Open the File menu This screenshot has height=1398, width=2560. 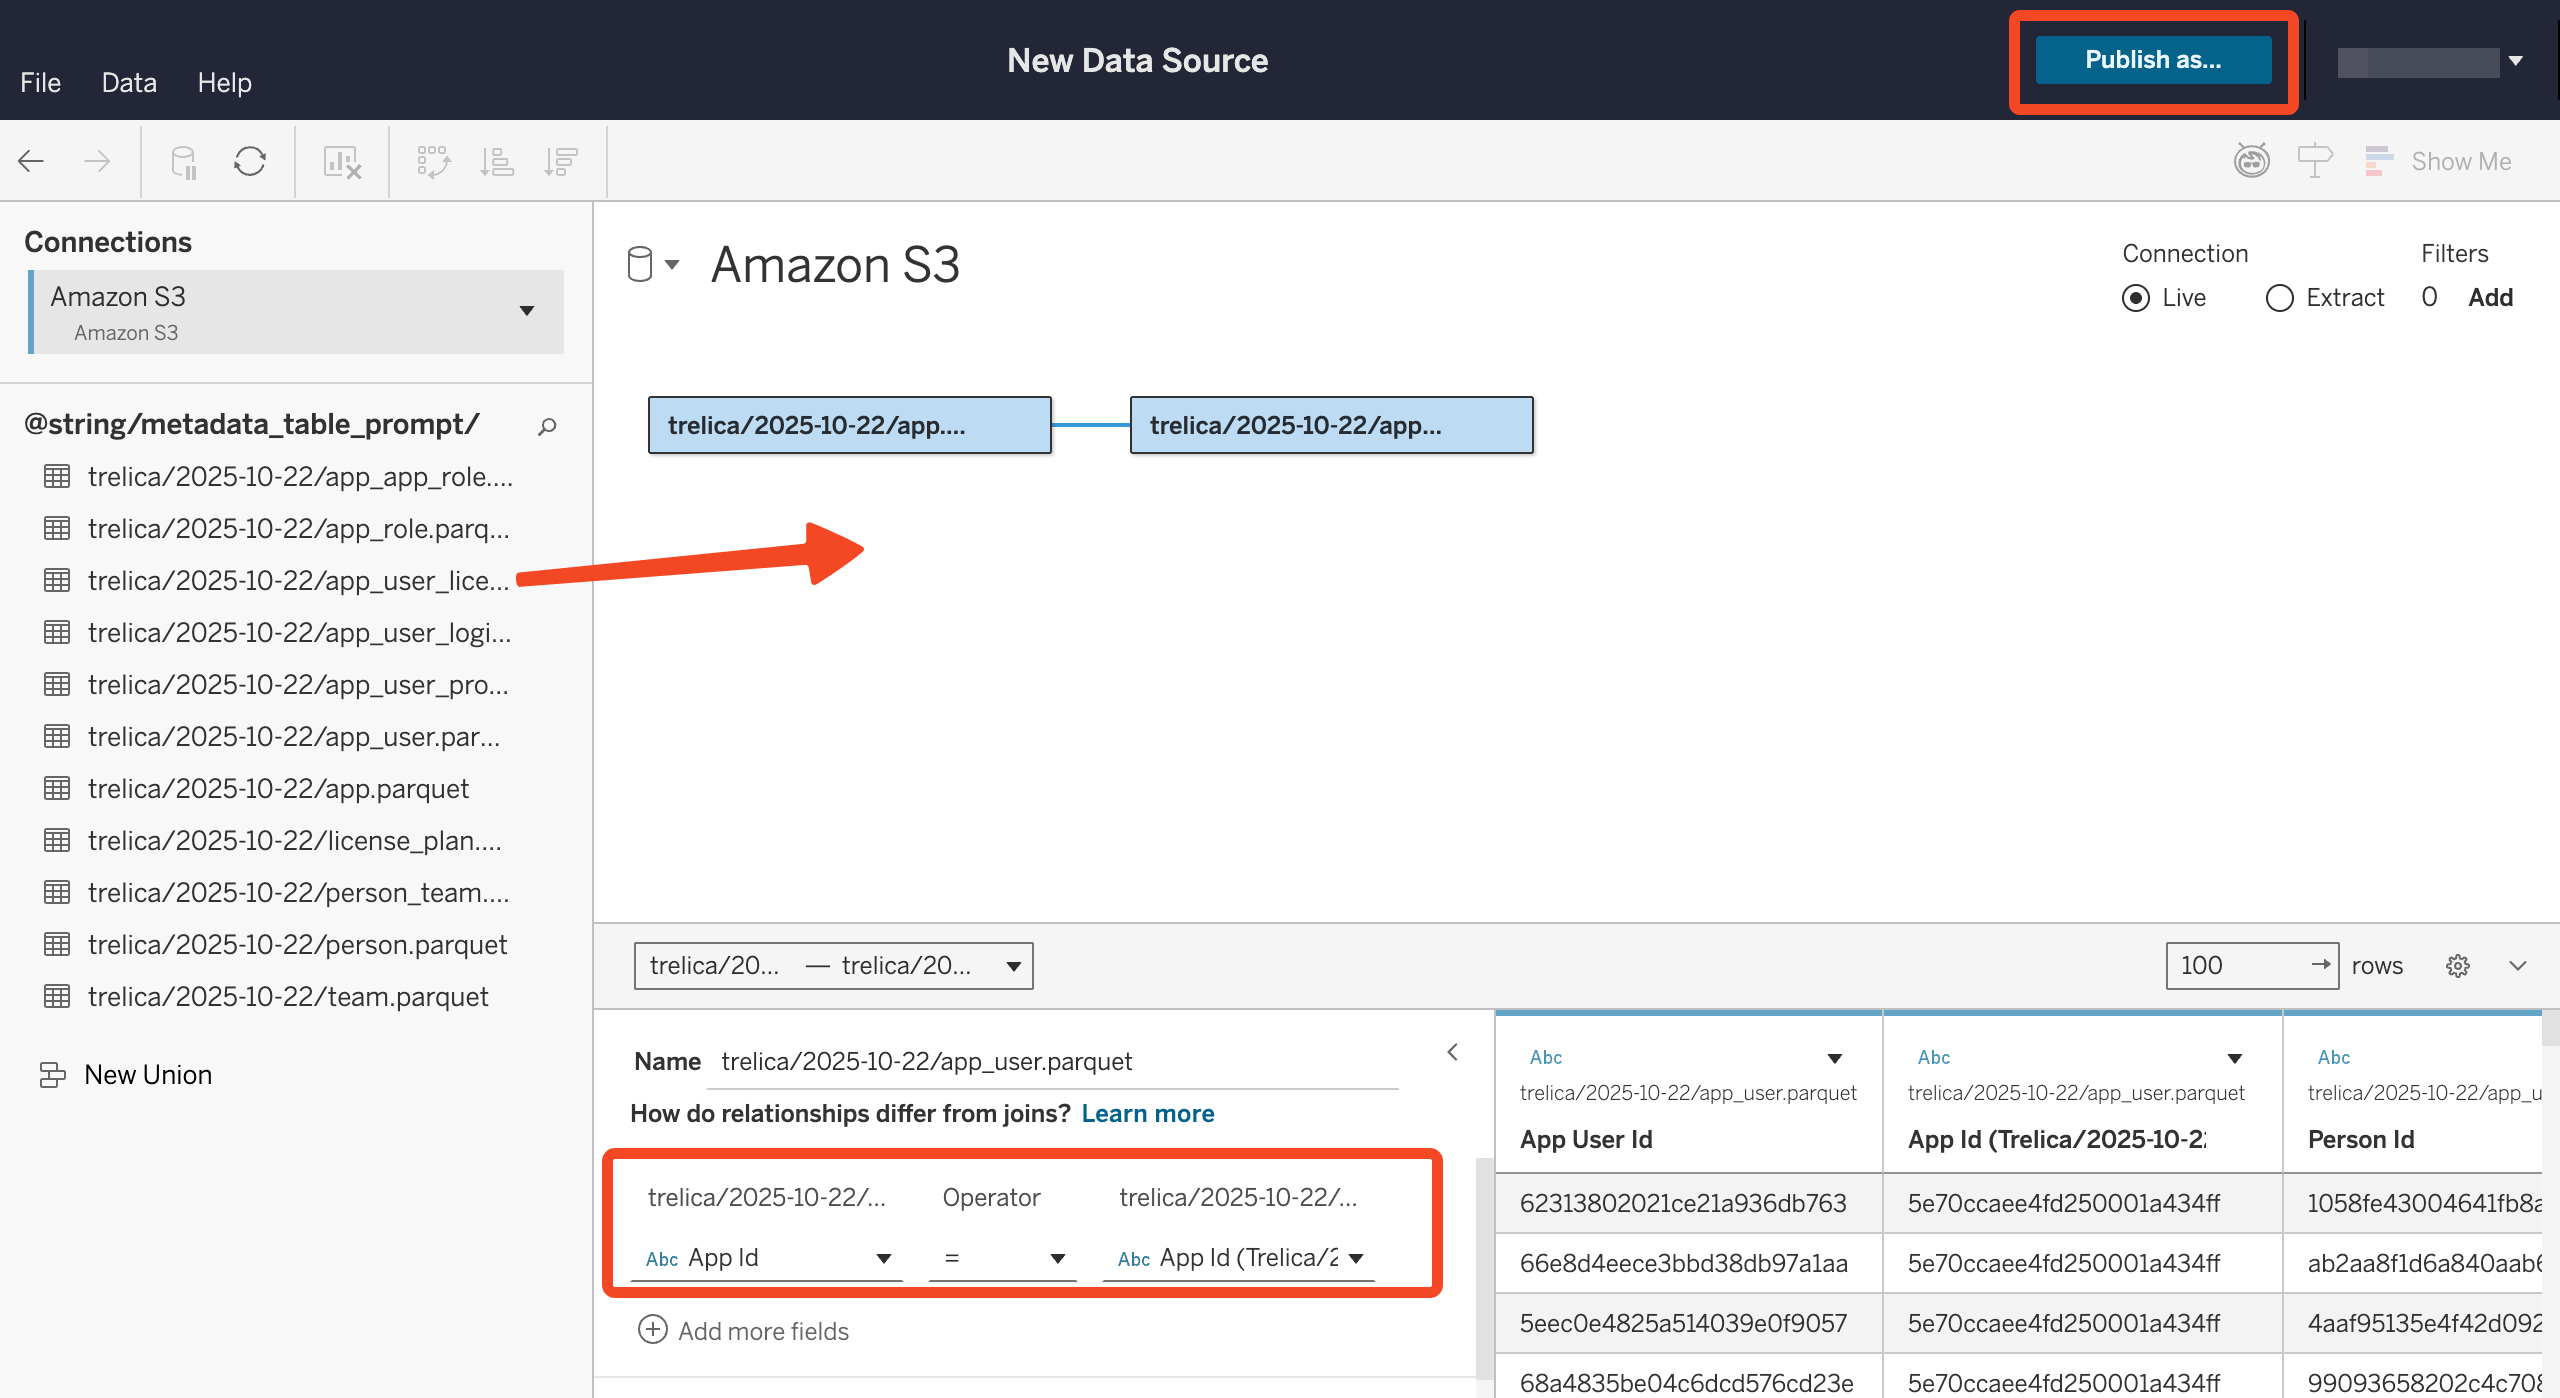(x=40, y=83)
